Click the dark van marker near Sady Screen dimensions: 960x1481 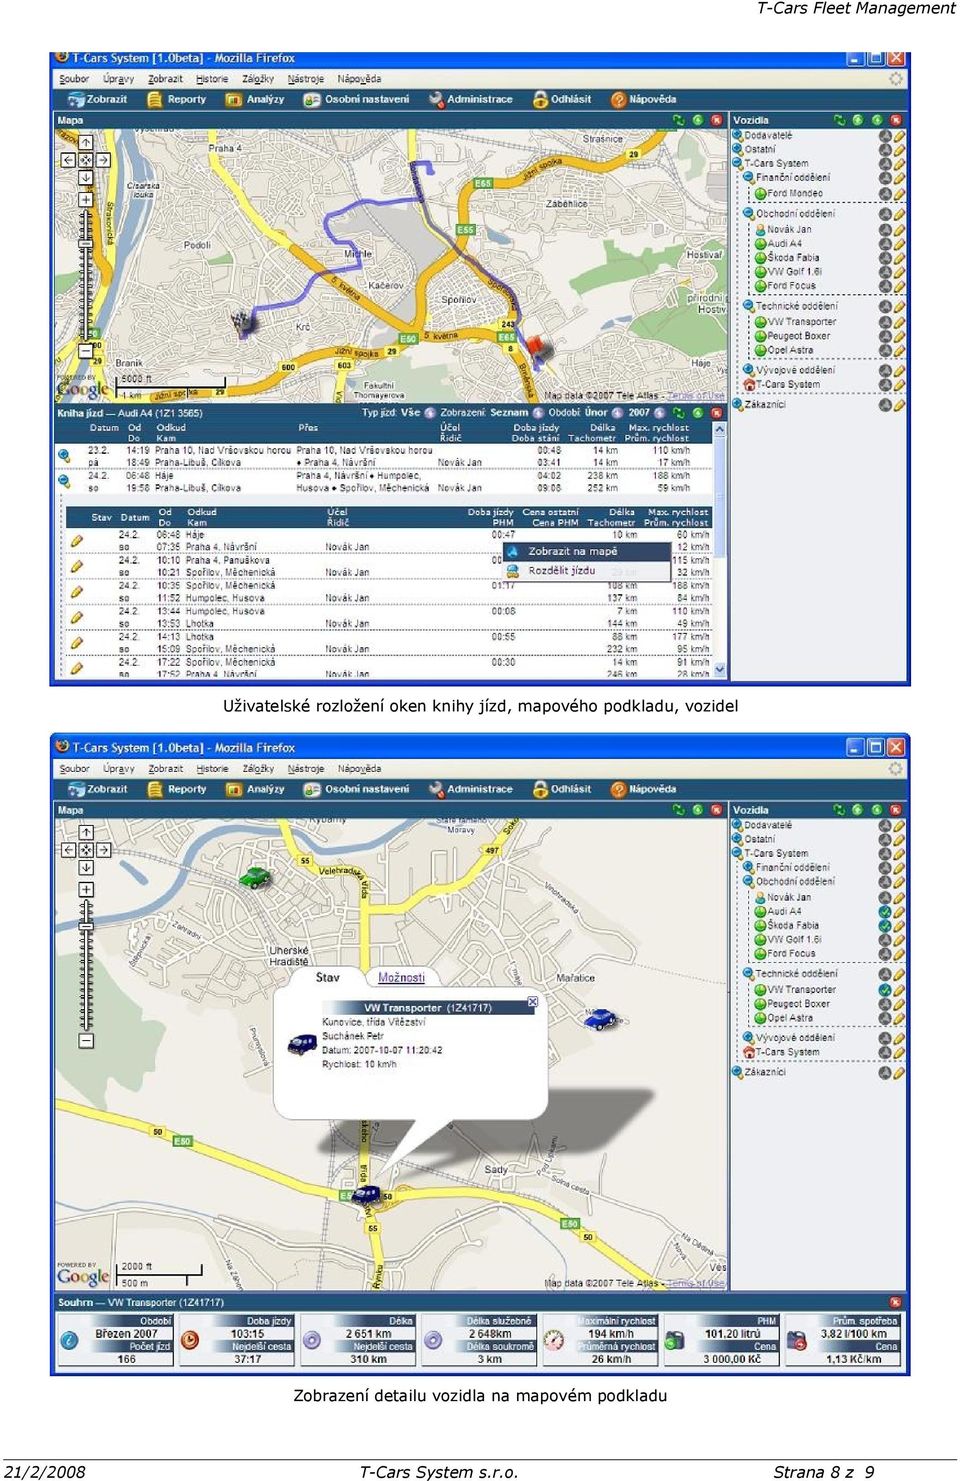pos(366,1194)
